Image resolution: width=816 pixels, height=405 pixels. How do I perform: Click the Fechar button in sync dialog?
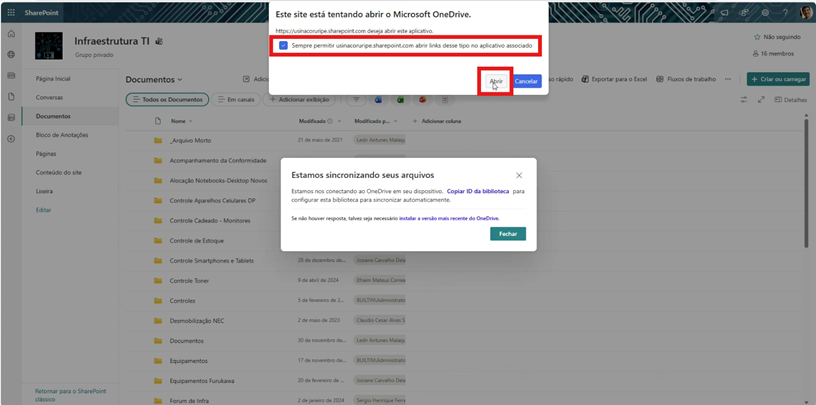pos(508,234)
